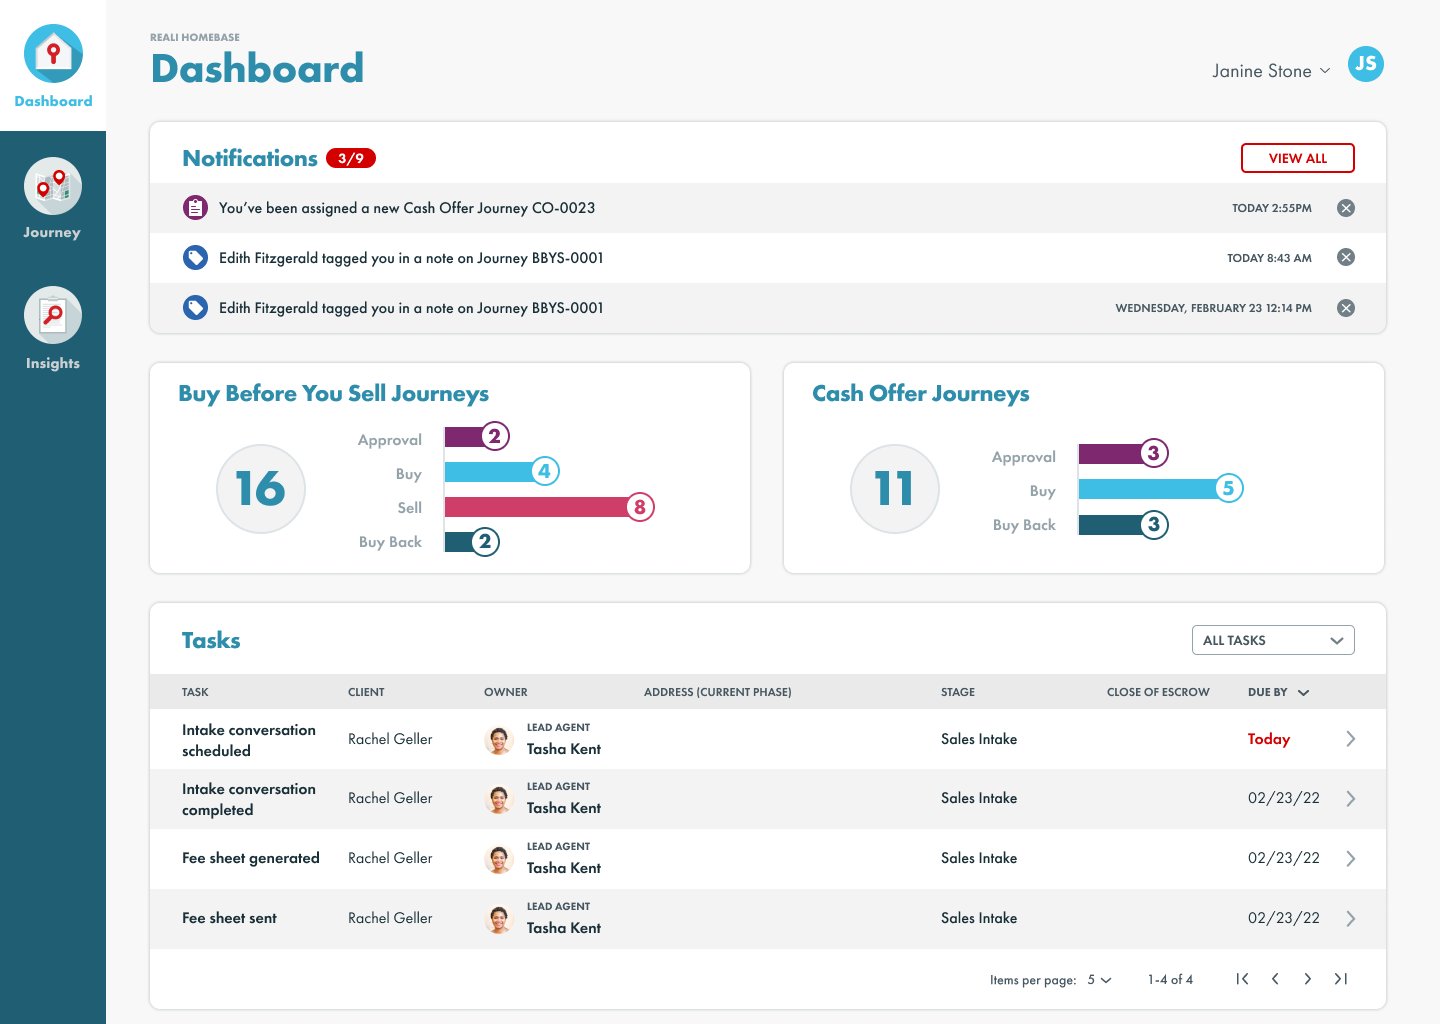Open the Intake conversation scheduled task
The image size is (1440, 1024).
pyautogui.click(x=248, y=740)
